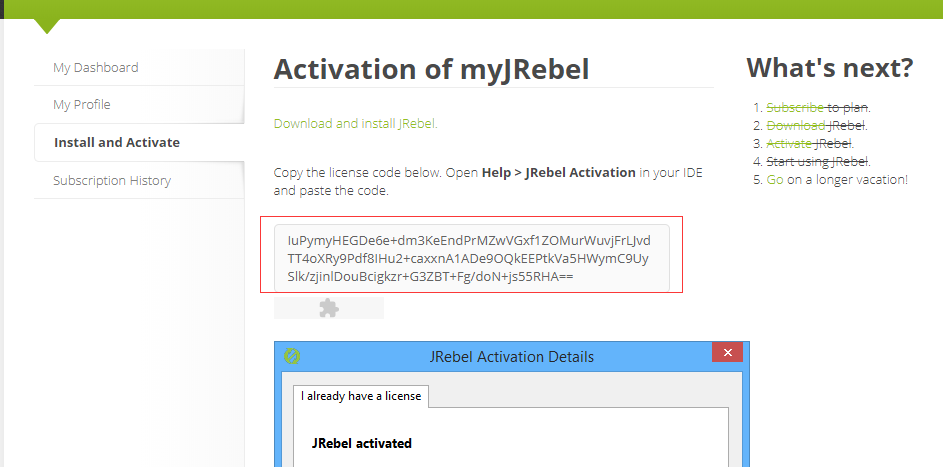The image size is (943, 467).
Task: Click the Go on a longer vacation link
Action: [775, 179]
